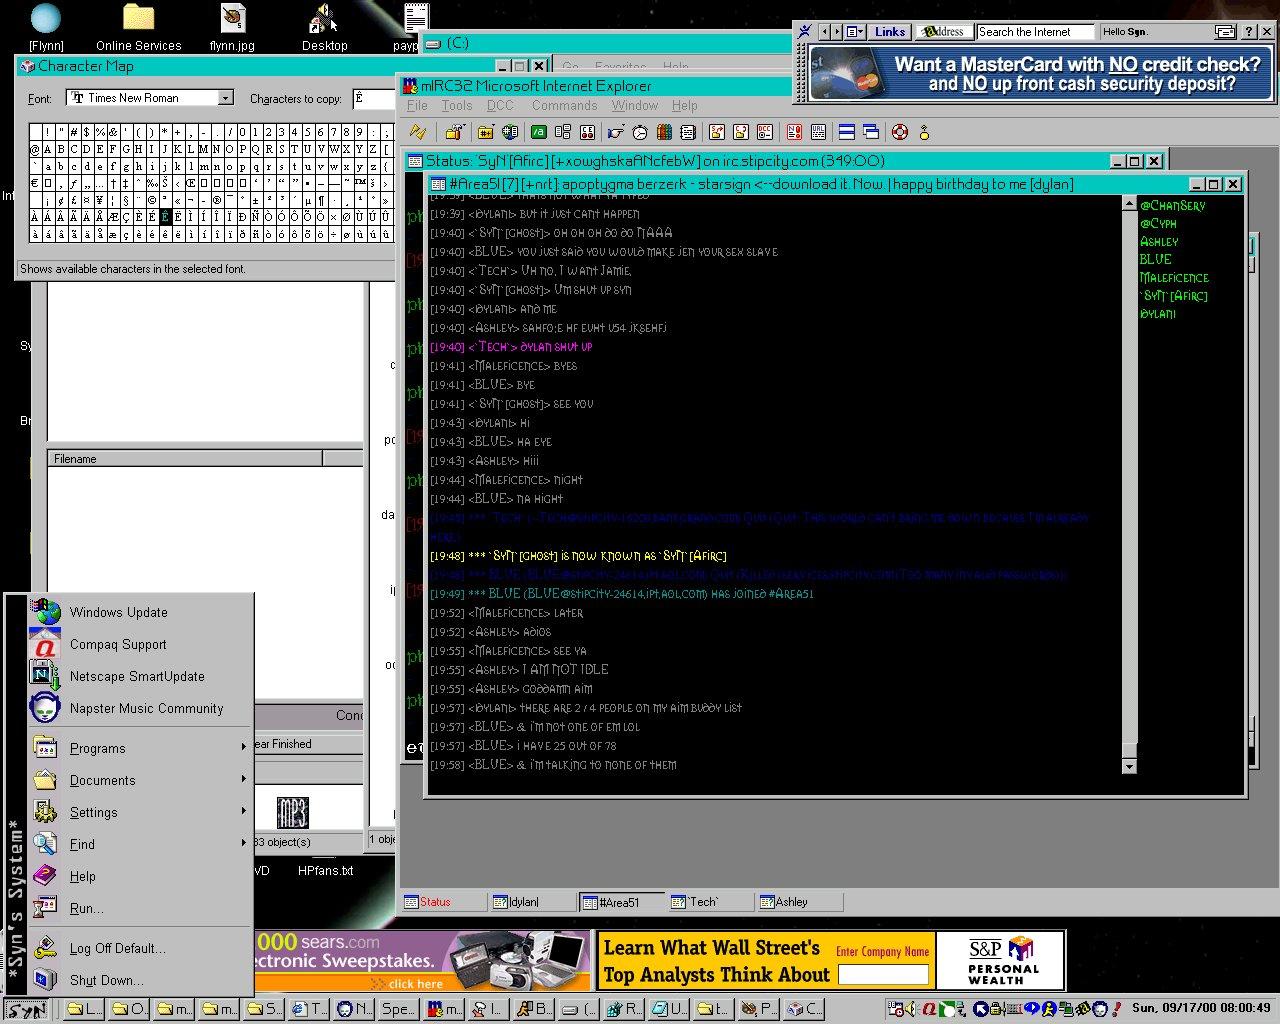Switch to the #Area51 window tab
The width and height of the screenshot is (1280, 1024).
pos(620,902)
